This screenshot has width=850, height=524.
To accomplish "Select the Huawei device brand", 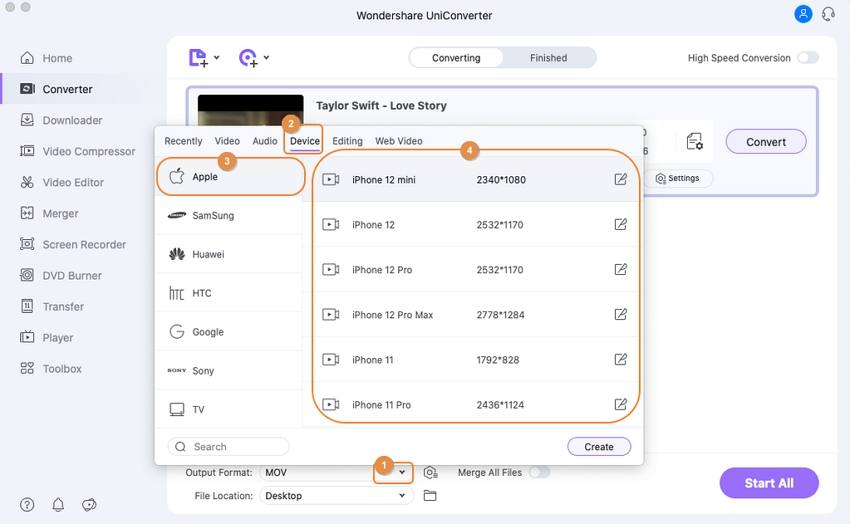I will click(x=229, y=254).
